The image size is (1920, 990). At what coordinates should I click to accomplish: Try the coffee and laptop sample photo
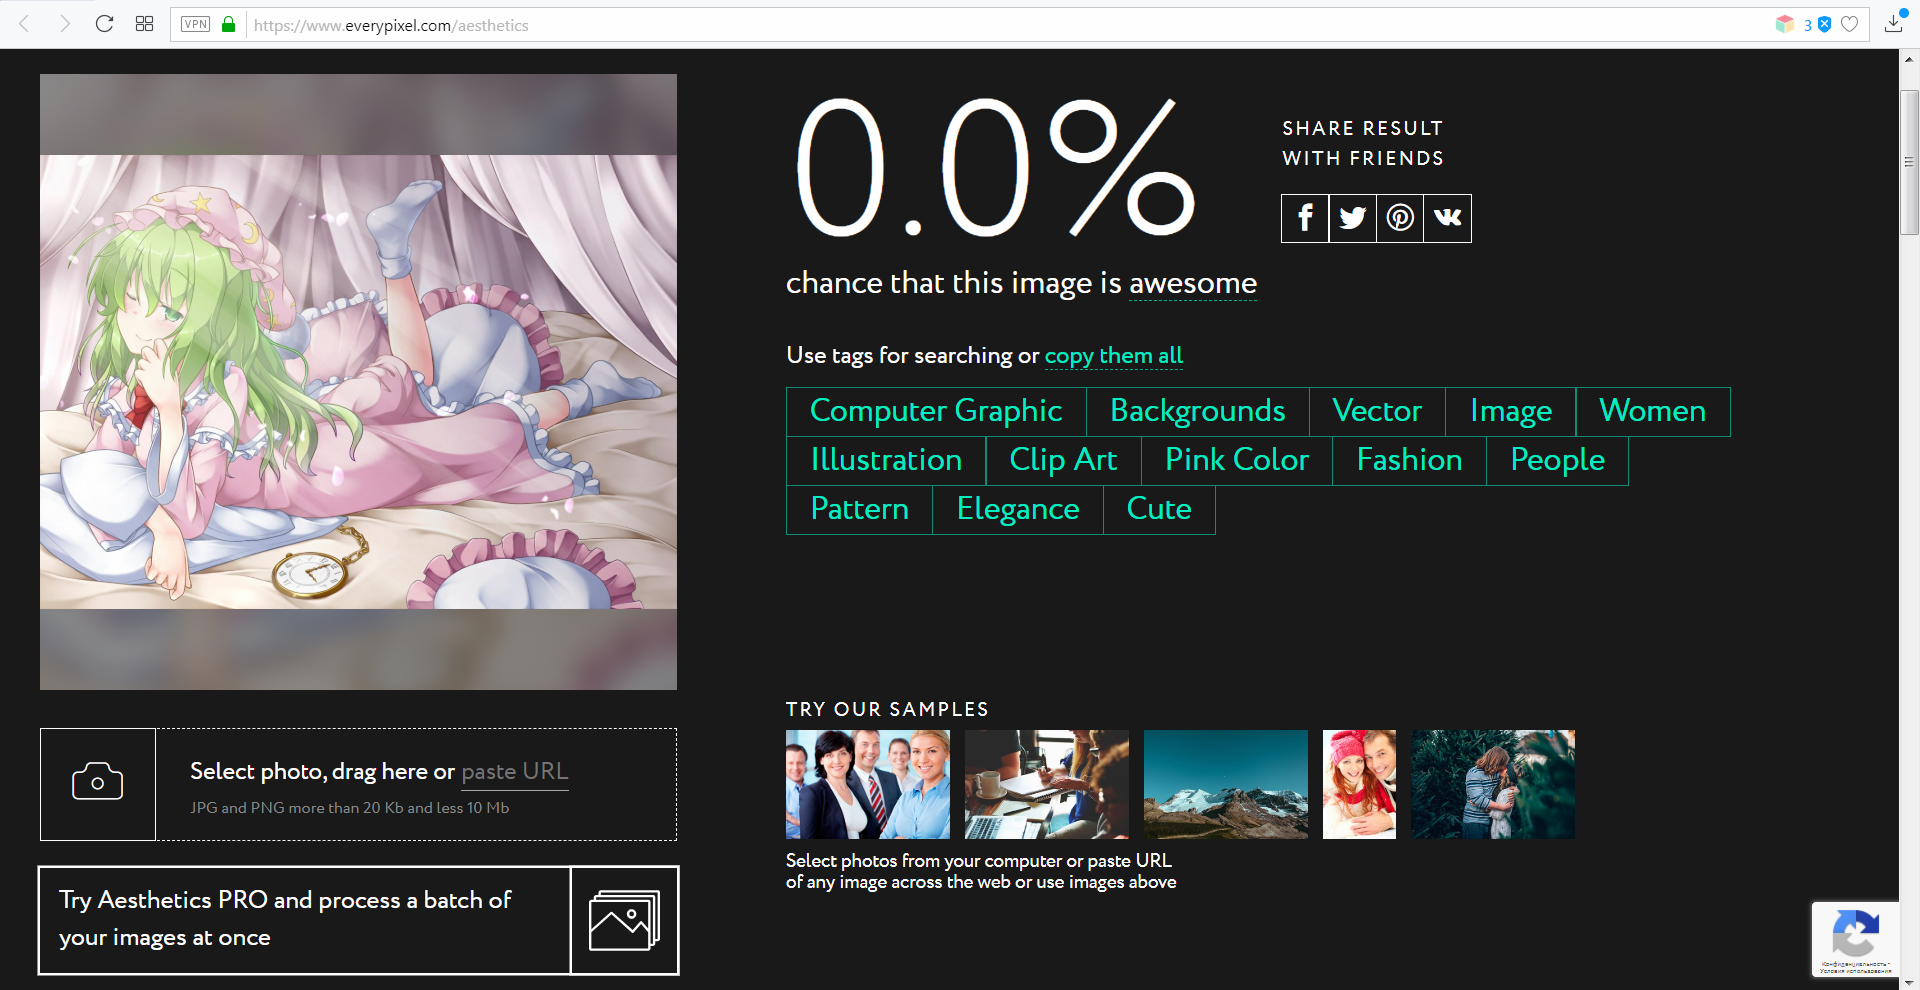click(x=1047, y=784)
